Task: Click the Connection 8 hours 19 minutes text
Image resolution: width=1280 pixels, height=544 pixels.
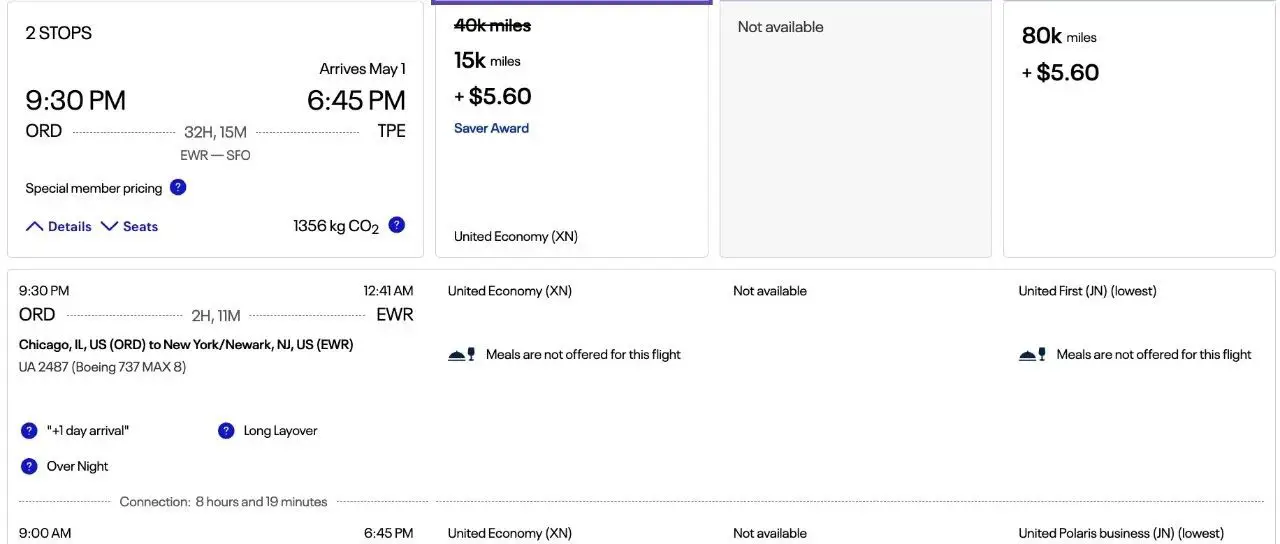Action: [223, 501]
